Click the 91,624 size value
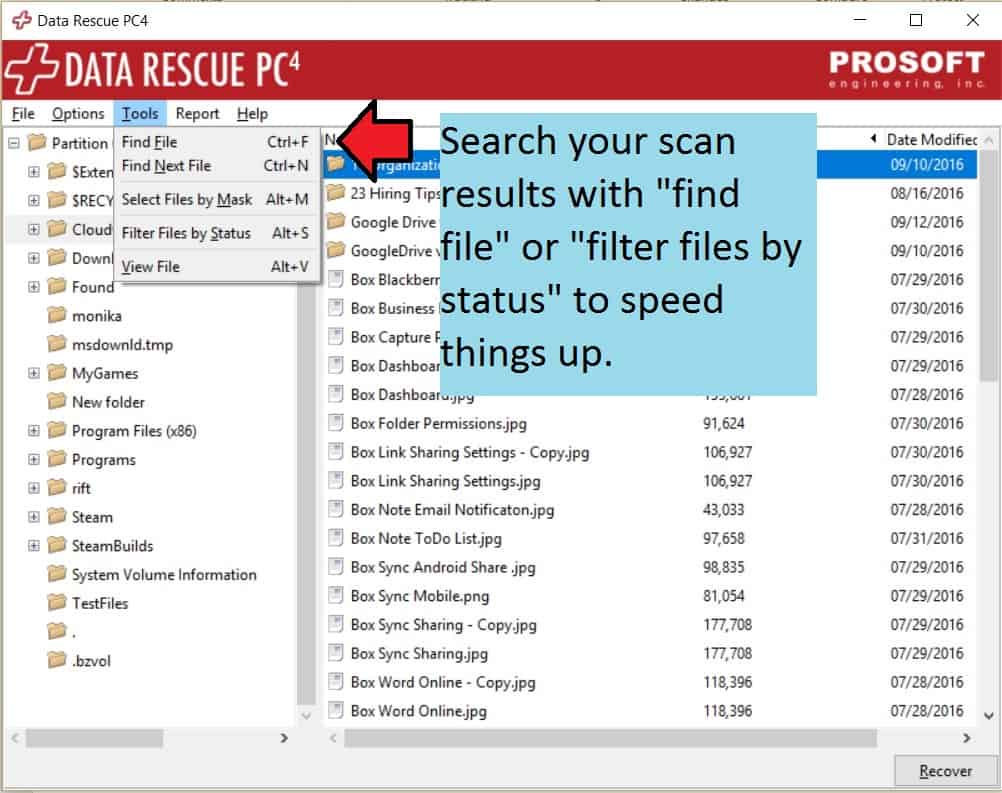The image size is (1002, 793). (x=723, y=424)
